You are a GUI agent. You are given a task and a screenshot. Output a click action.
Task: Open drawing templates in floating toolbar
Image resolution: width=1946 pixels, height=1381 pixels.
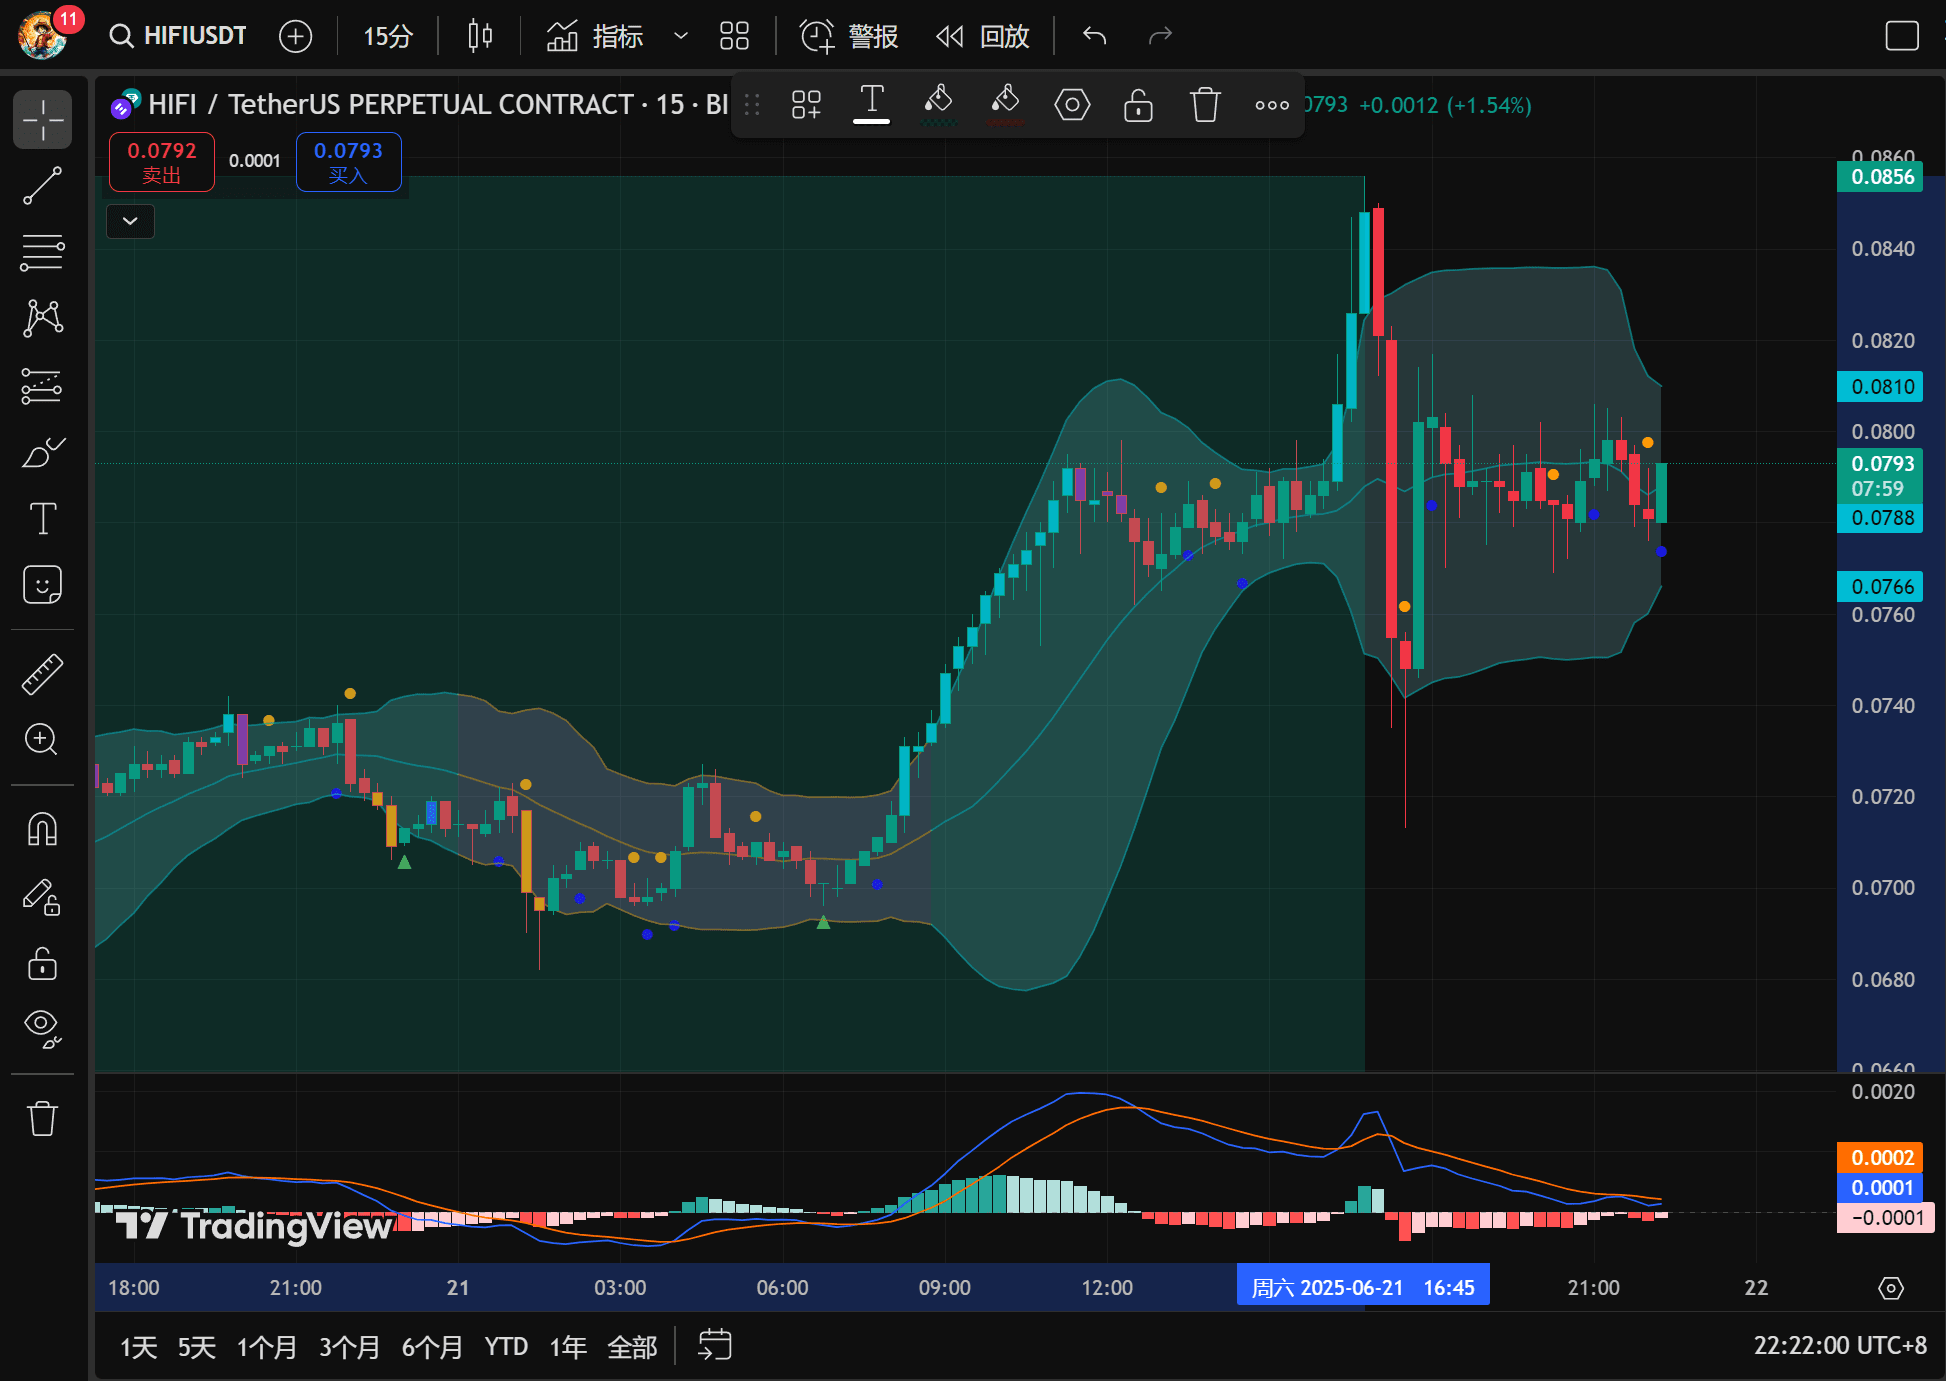[x=806, y=104]
